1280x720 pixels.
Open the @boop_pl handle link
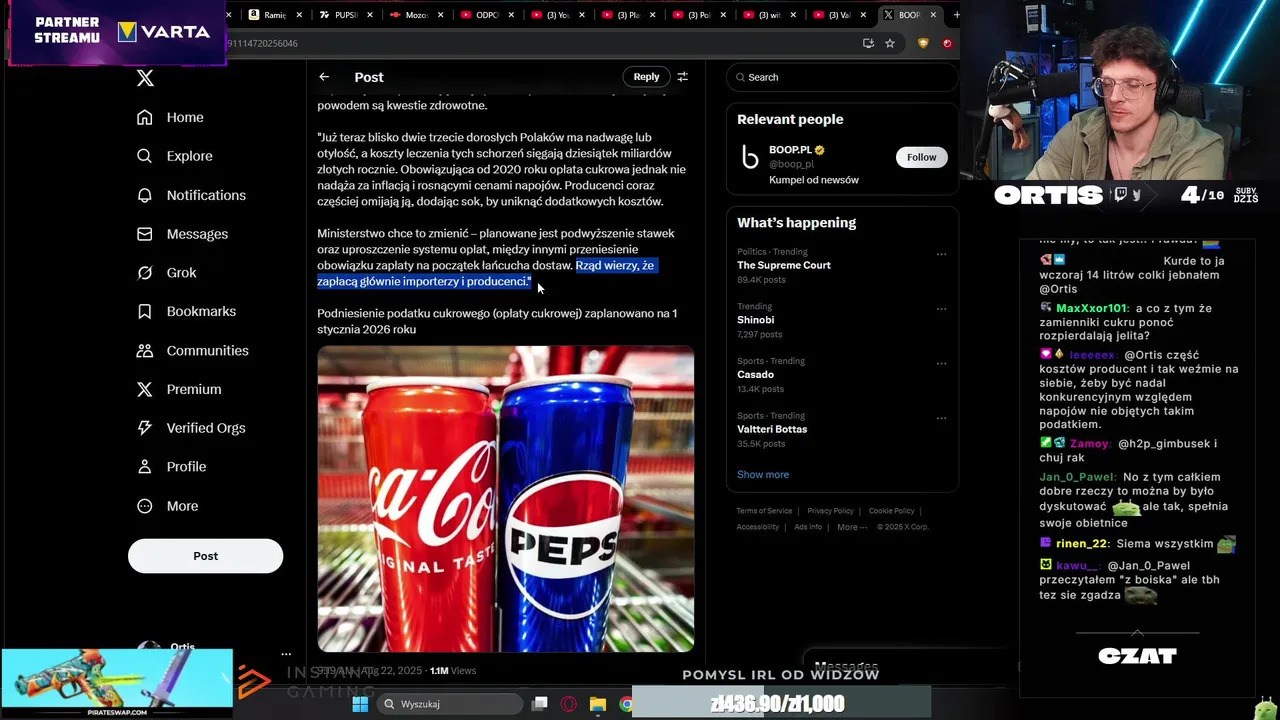[x=791, y=164]
